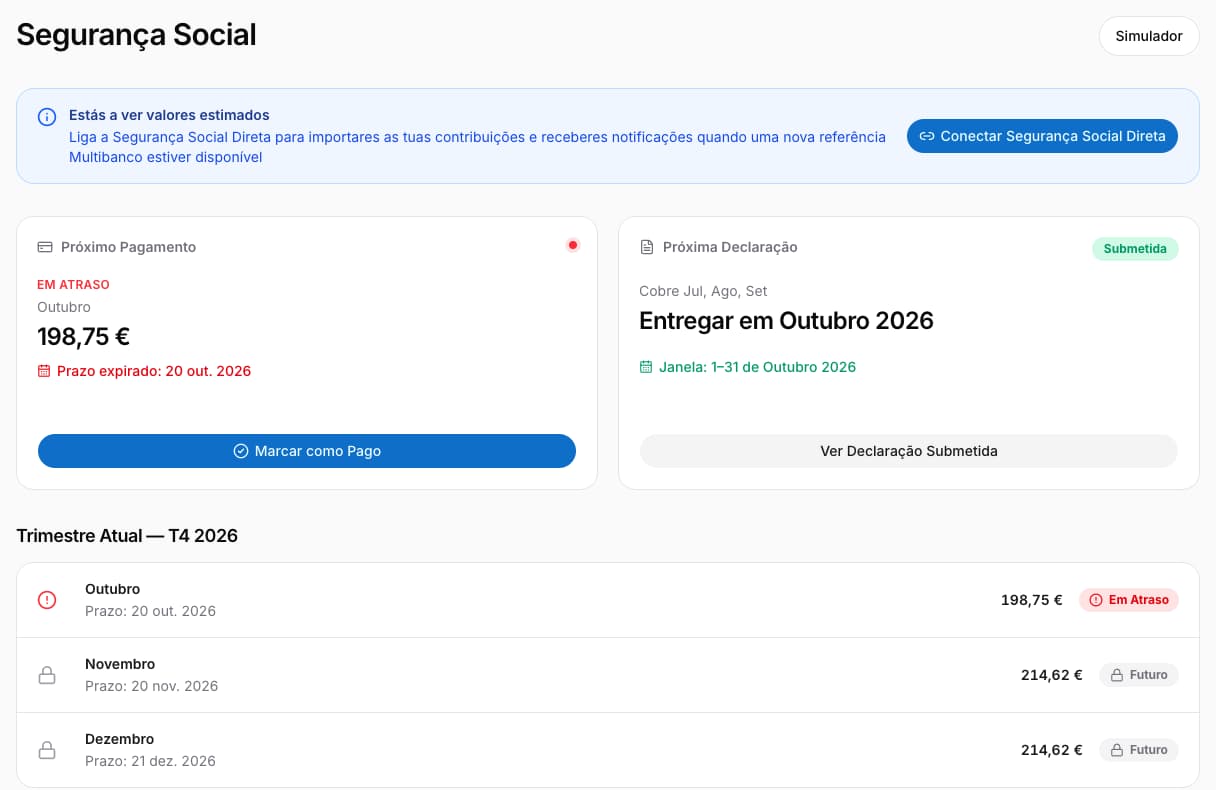This screenshot has height=790, width=1216.
Task: Click the Futuro badge in the Dezembro row
Action: click(1139, 750)
